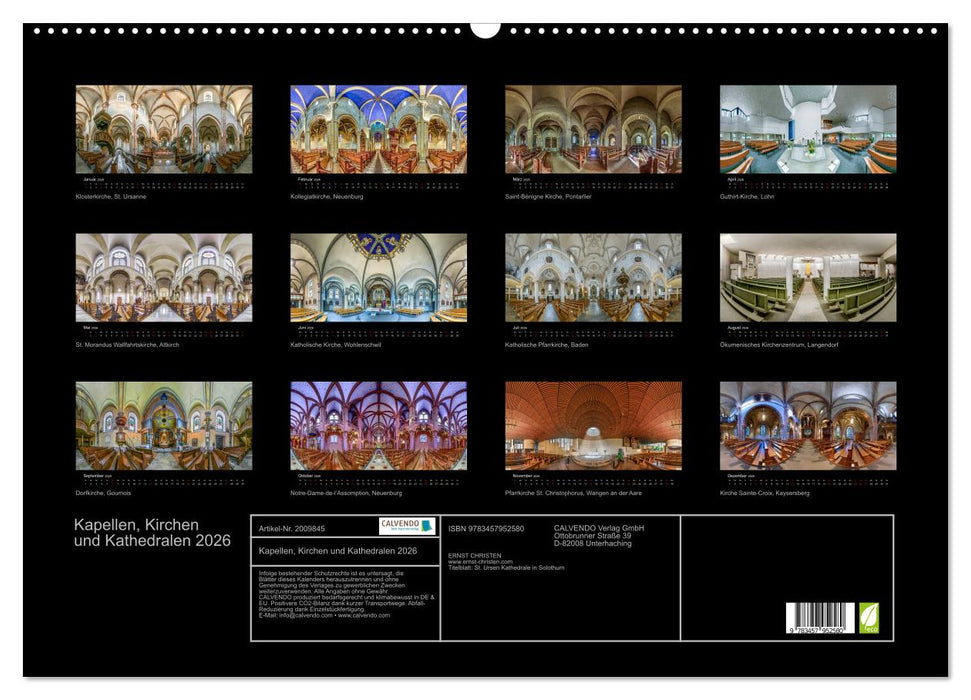
Task: Click the St. Morandus Wallfahrtskirche Altkirch image
Action: 164,278
